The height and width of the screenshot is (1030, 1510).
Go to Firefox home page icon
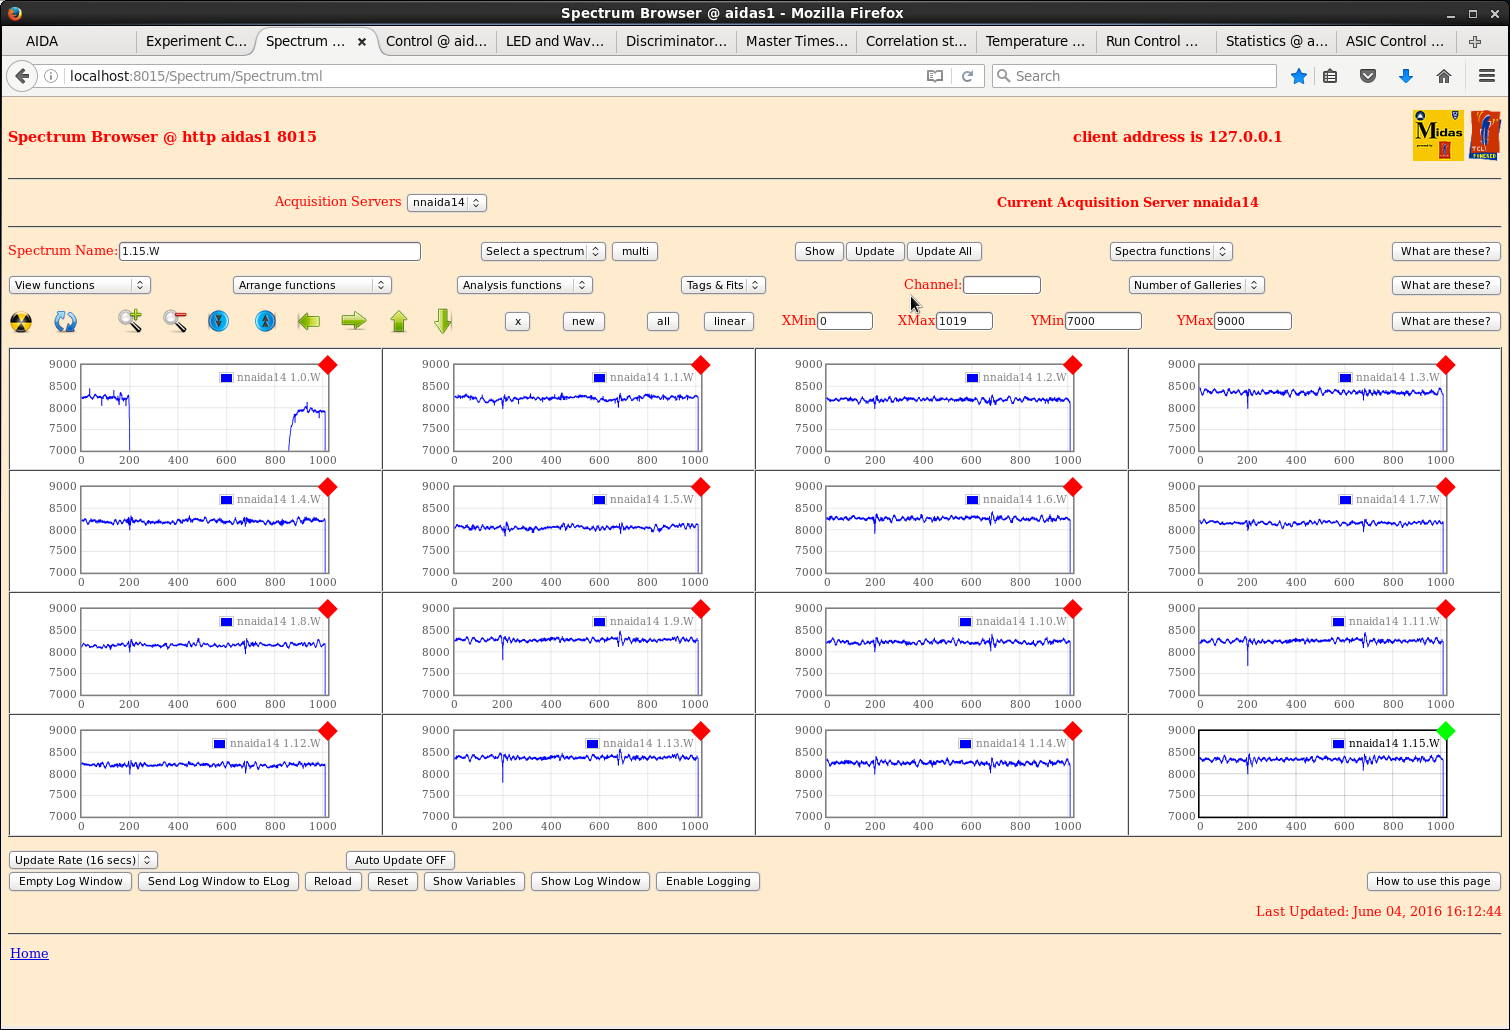[x=1444, y=76]
